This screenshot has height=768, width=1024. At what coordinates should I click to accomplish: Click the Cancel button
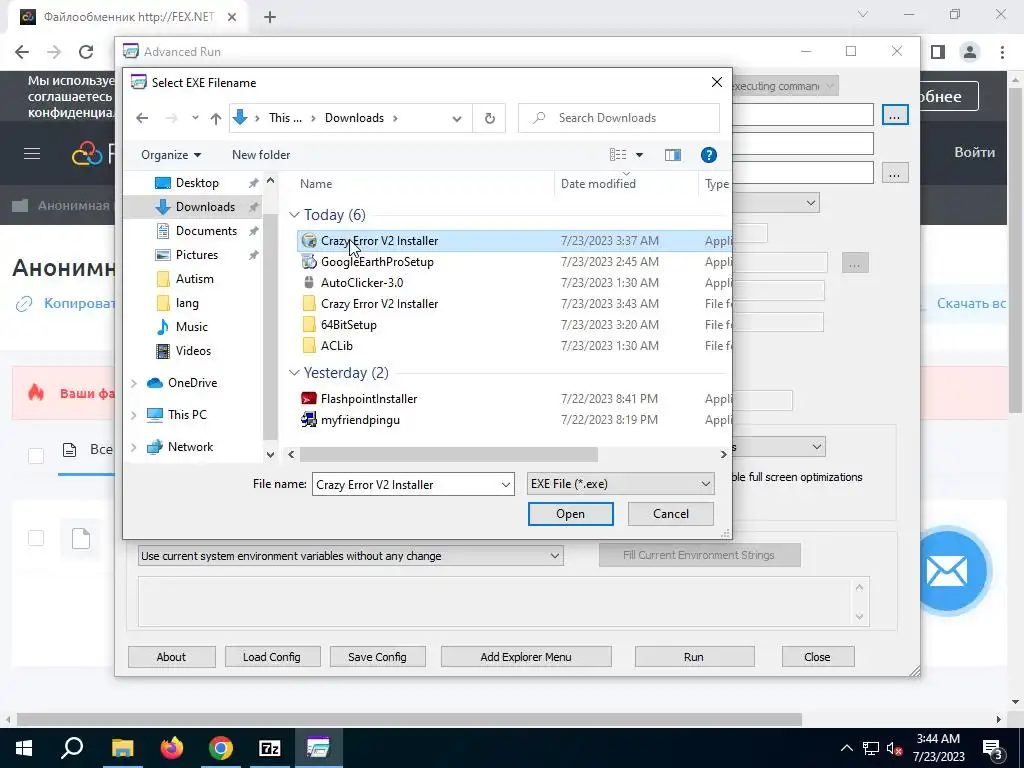671,514
